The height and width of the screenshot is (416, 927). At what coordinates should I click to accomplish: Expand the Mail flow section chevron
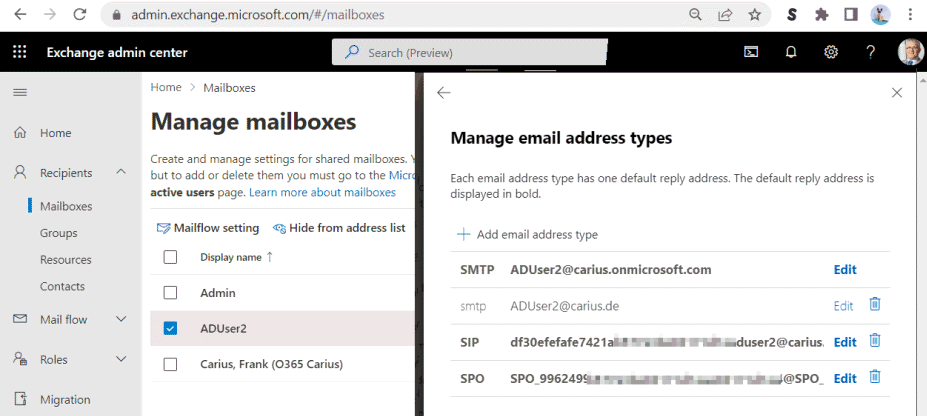[x=121, y=319]
